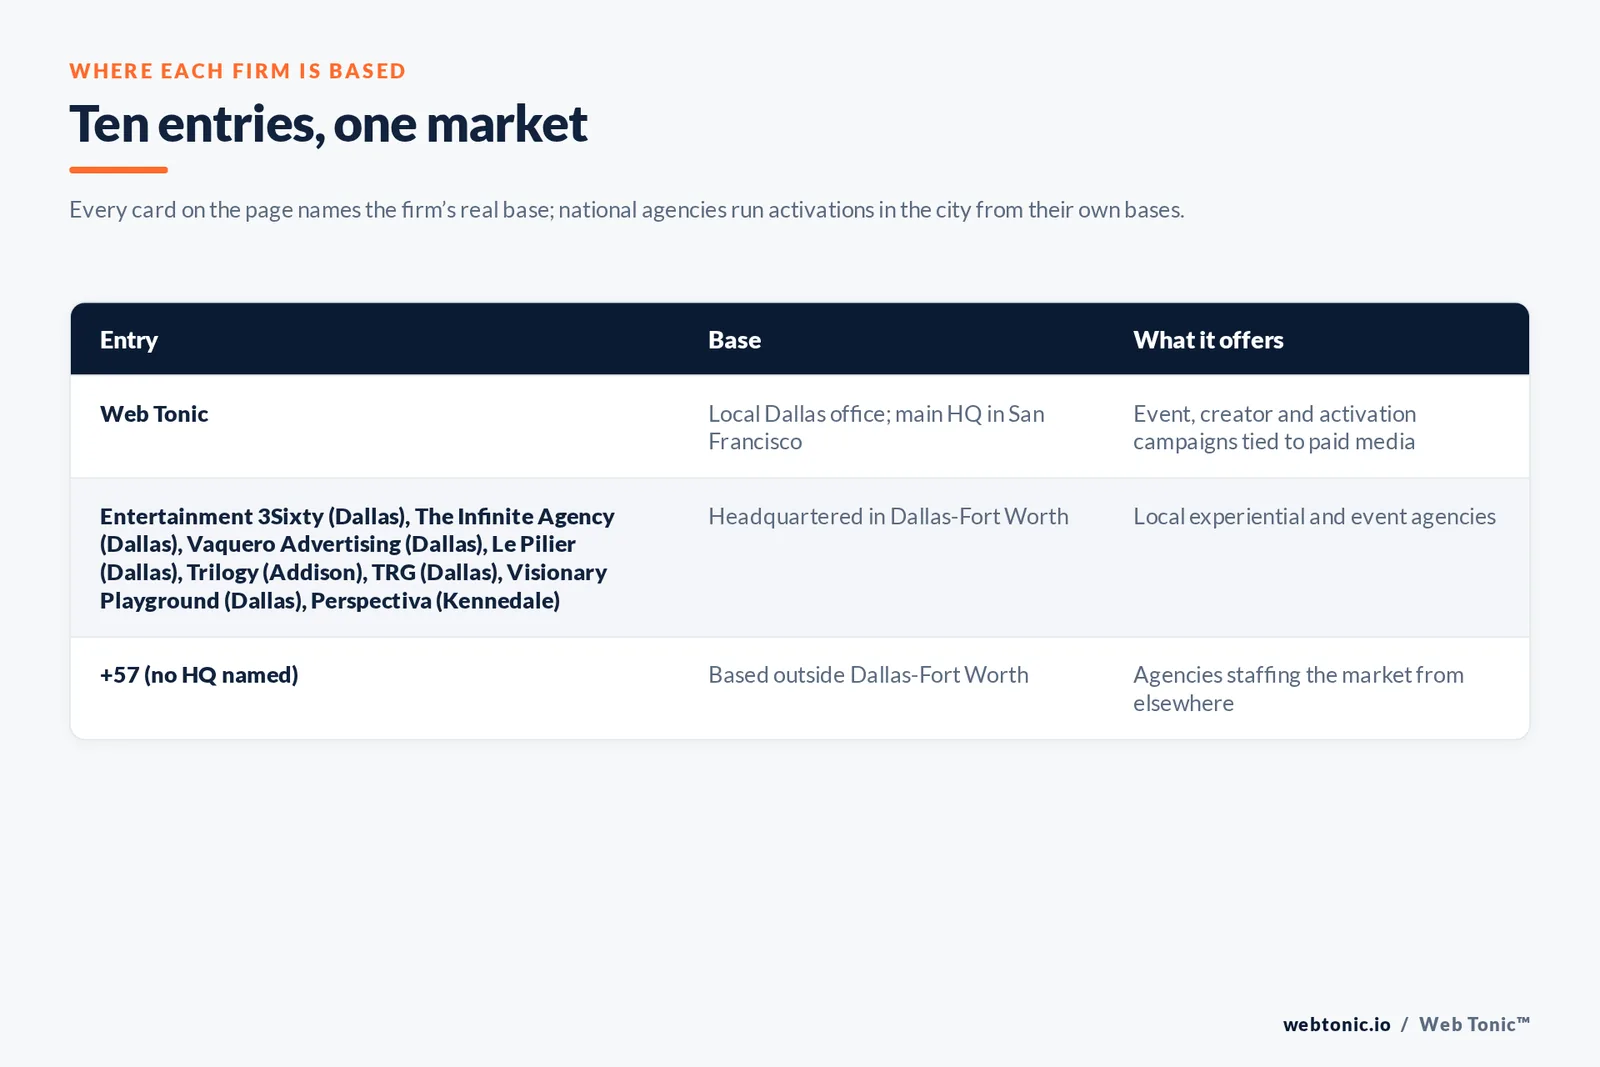Viewport: 1600px width, 1067px height.
Task: Click the Entry column header
Action: 129,340
